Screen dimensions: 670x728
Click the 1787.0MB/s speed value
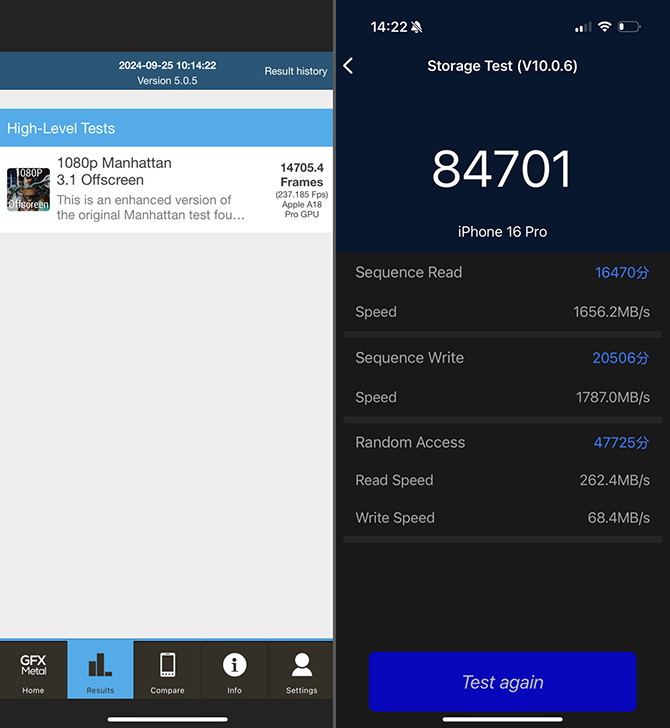coord(613,397)
